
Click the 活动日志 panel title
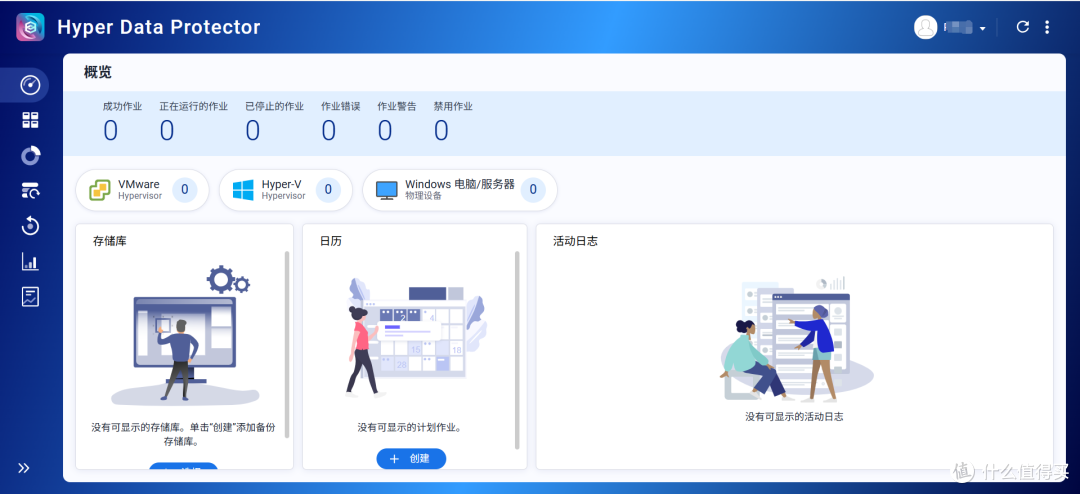(x=575, y=242)
